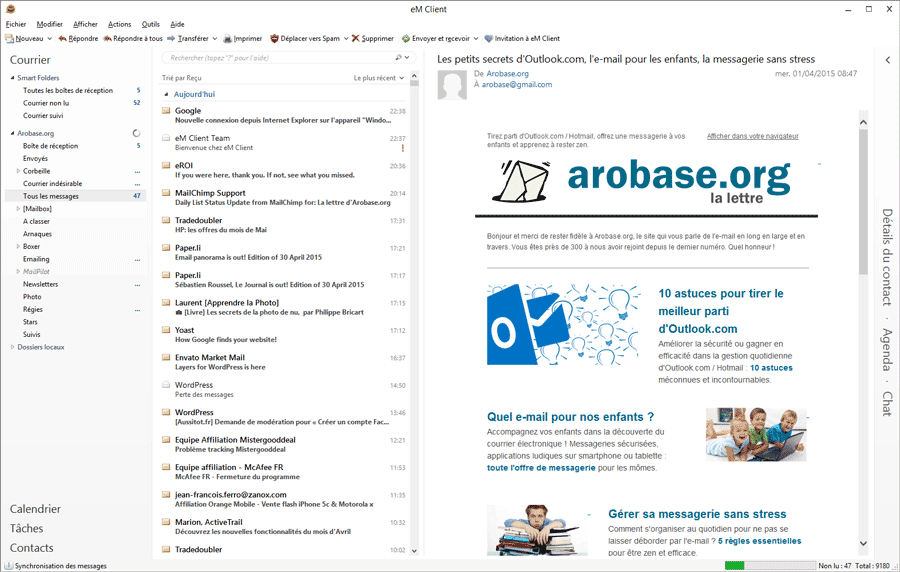The width and height of the screenshot is (900, 572).
Task: Open Agenda in the right sidebar
Action: (887, 349)
